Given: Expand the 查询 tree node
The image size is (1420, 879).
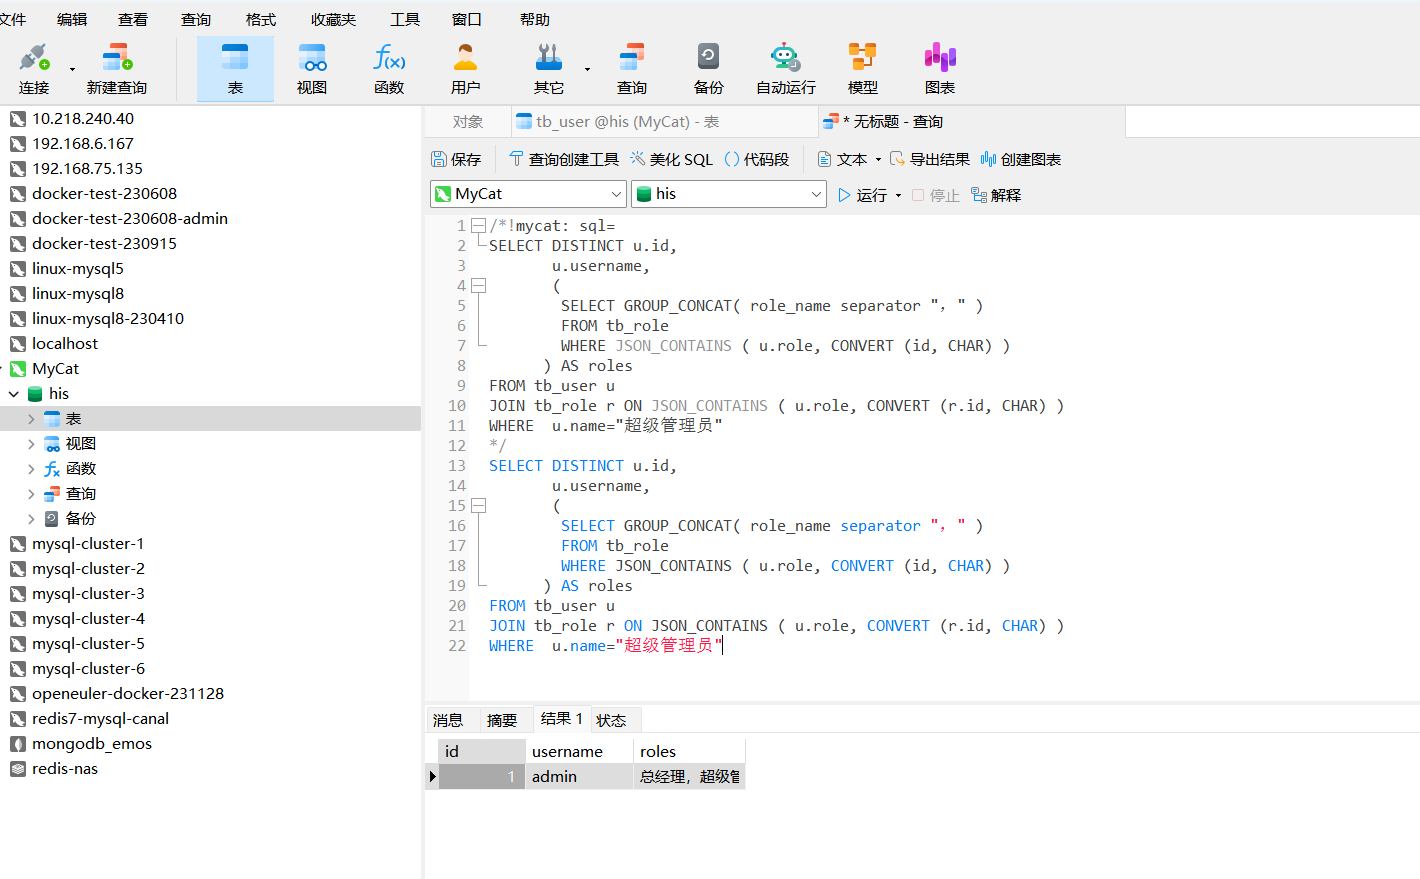Looking at the screenshot, I should pos(31,494).
